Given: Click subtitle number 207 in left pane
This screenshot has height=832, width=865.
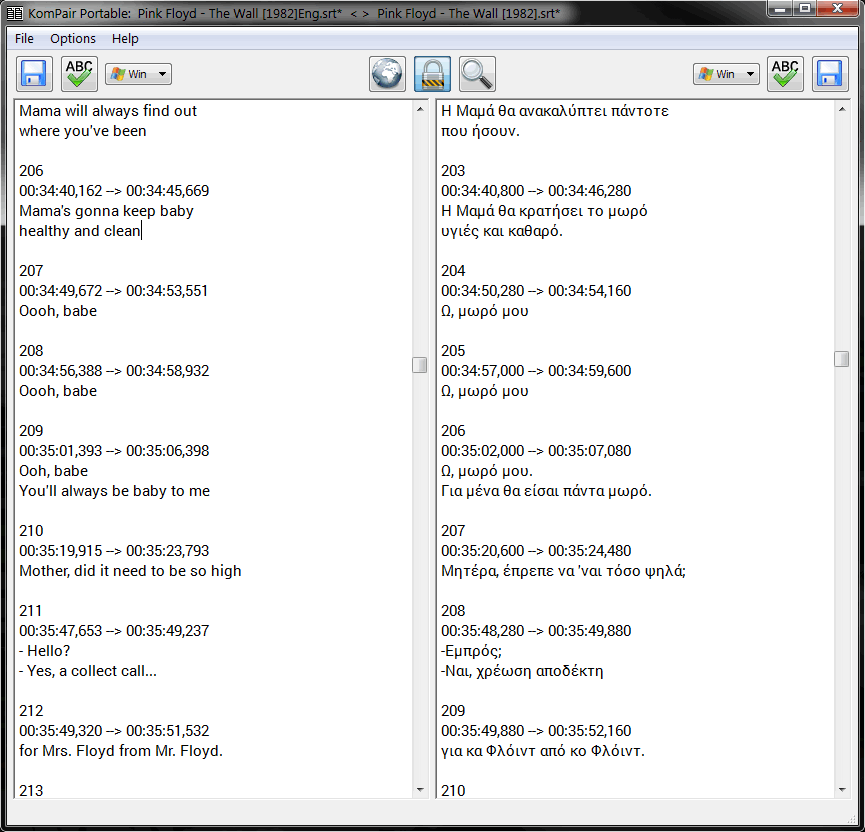Looking at the screenshot, I should point(31,271).
